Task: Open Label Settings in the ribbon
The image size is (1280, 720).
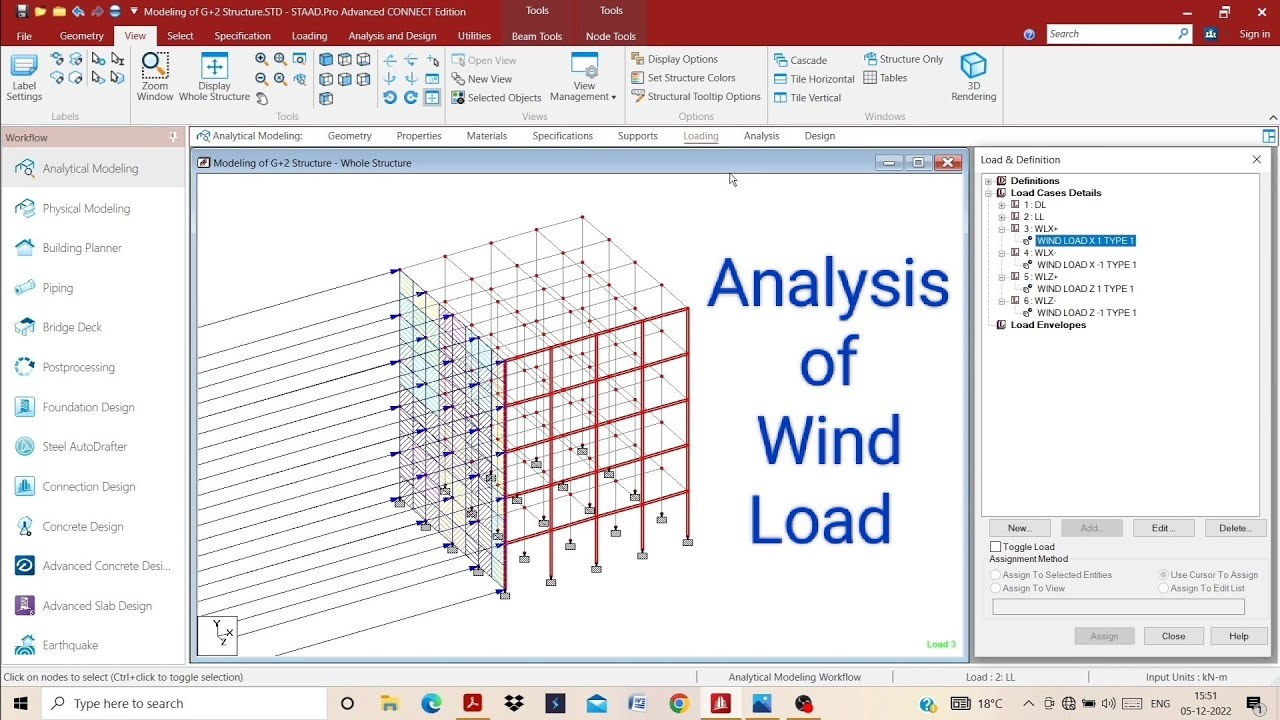Action: pyautogui.click(x=24, y=77)
